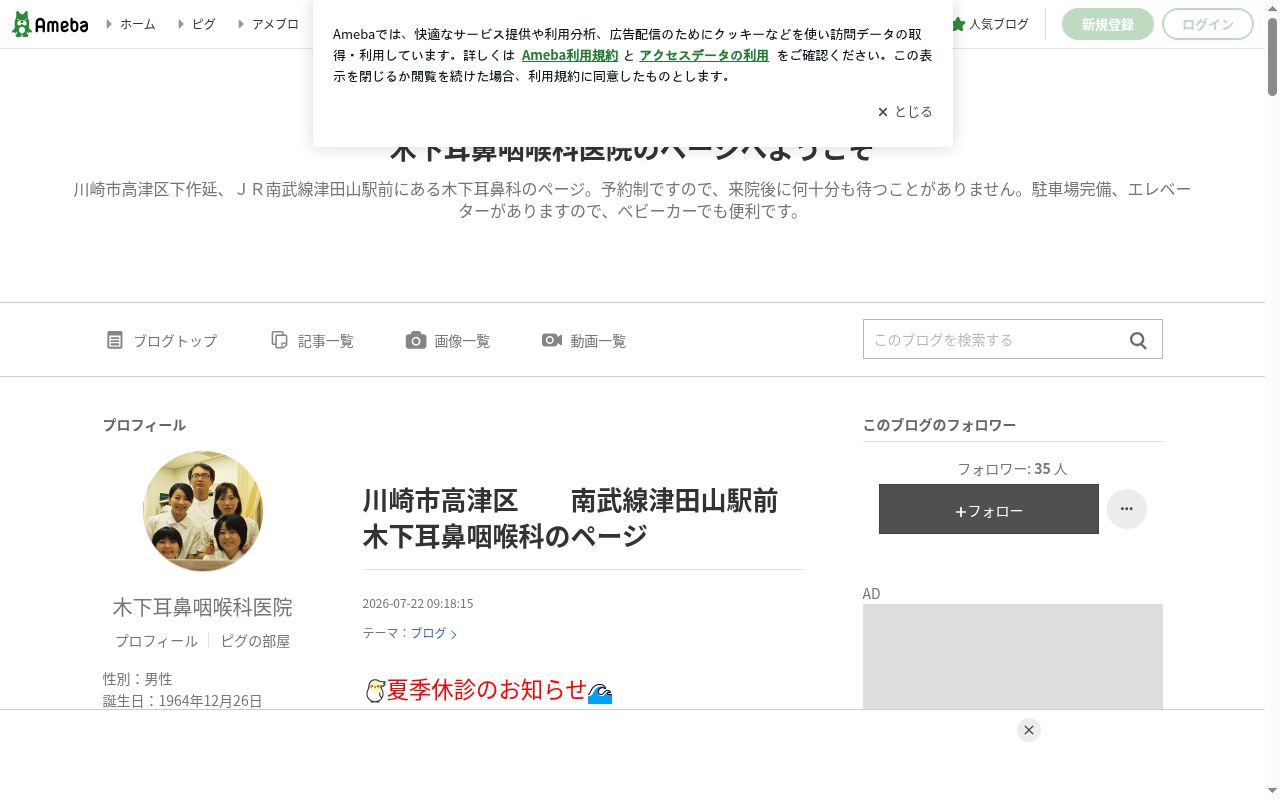Click the clinic staff profile photo
This screenshot has width=1280, height=800.
tap(203, 511)
